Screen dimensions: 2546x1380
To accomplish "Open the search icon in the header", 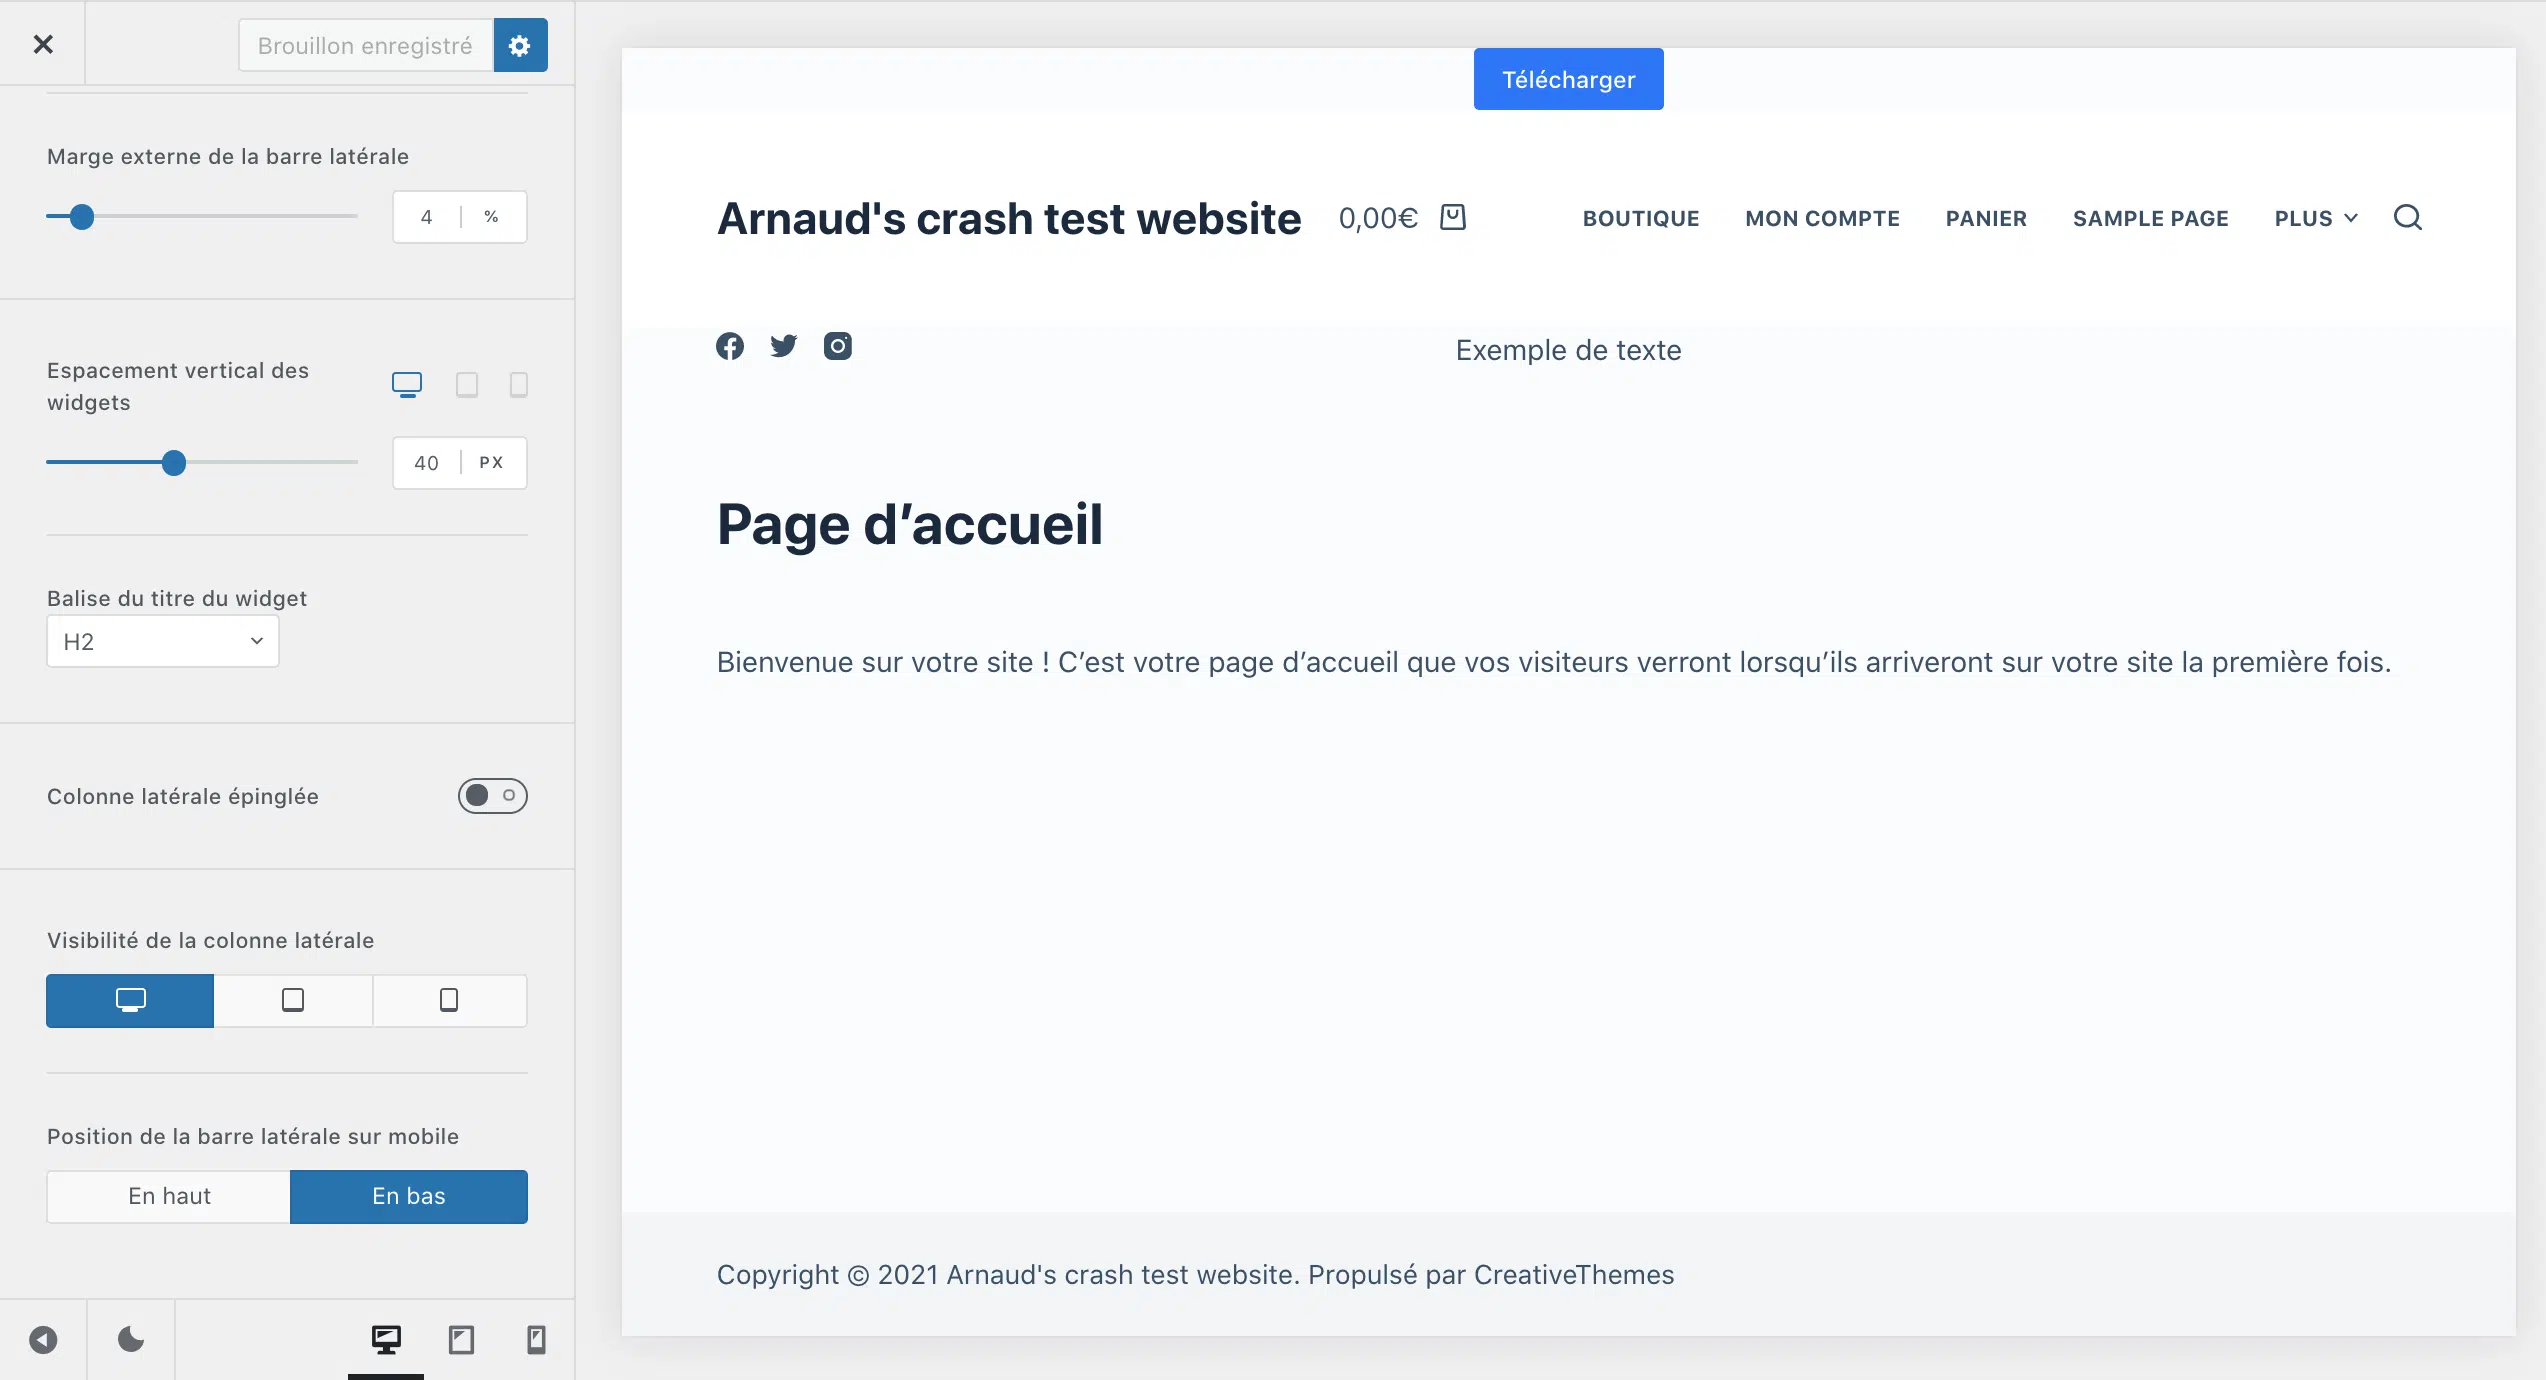I will (x=2408, y=217).
